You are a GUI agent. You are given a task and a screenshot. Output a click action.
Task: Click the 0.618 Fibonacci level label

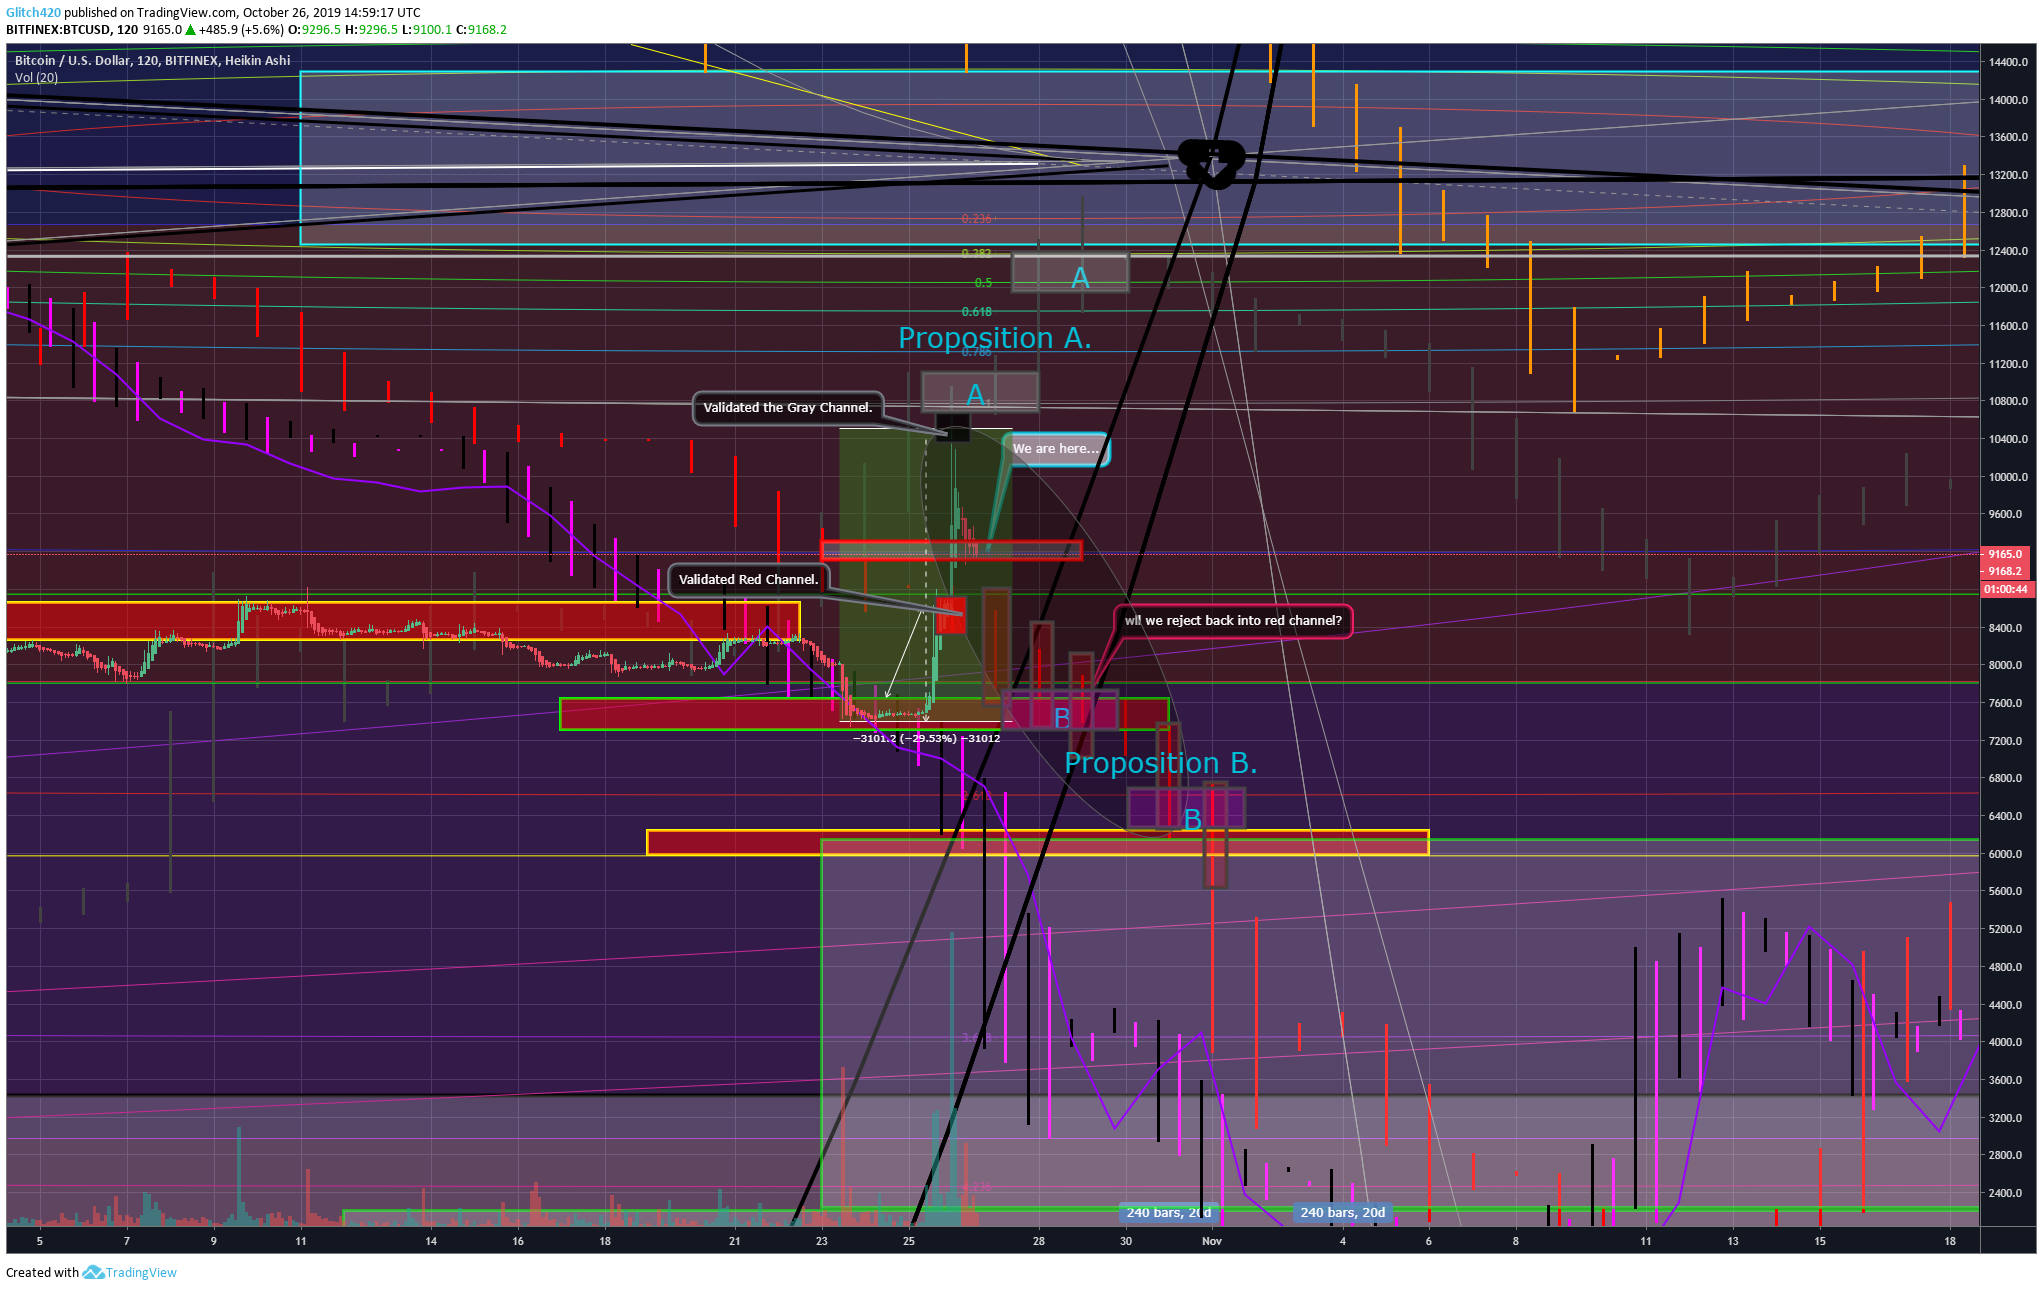pos(976,312)
